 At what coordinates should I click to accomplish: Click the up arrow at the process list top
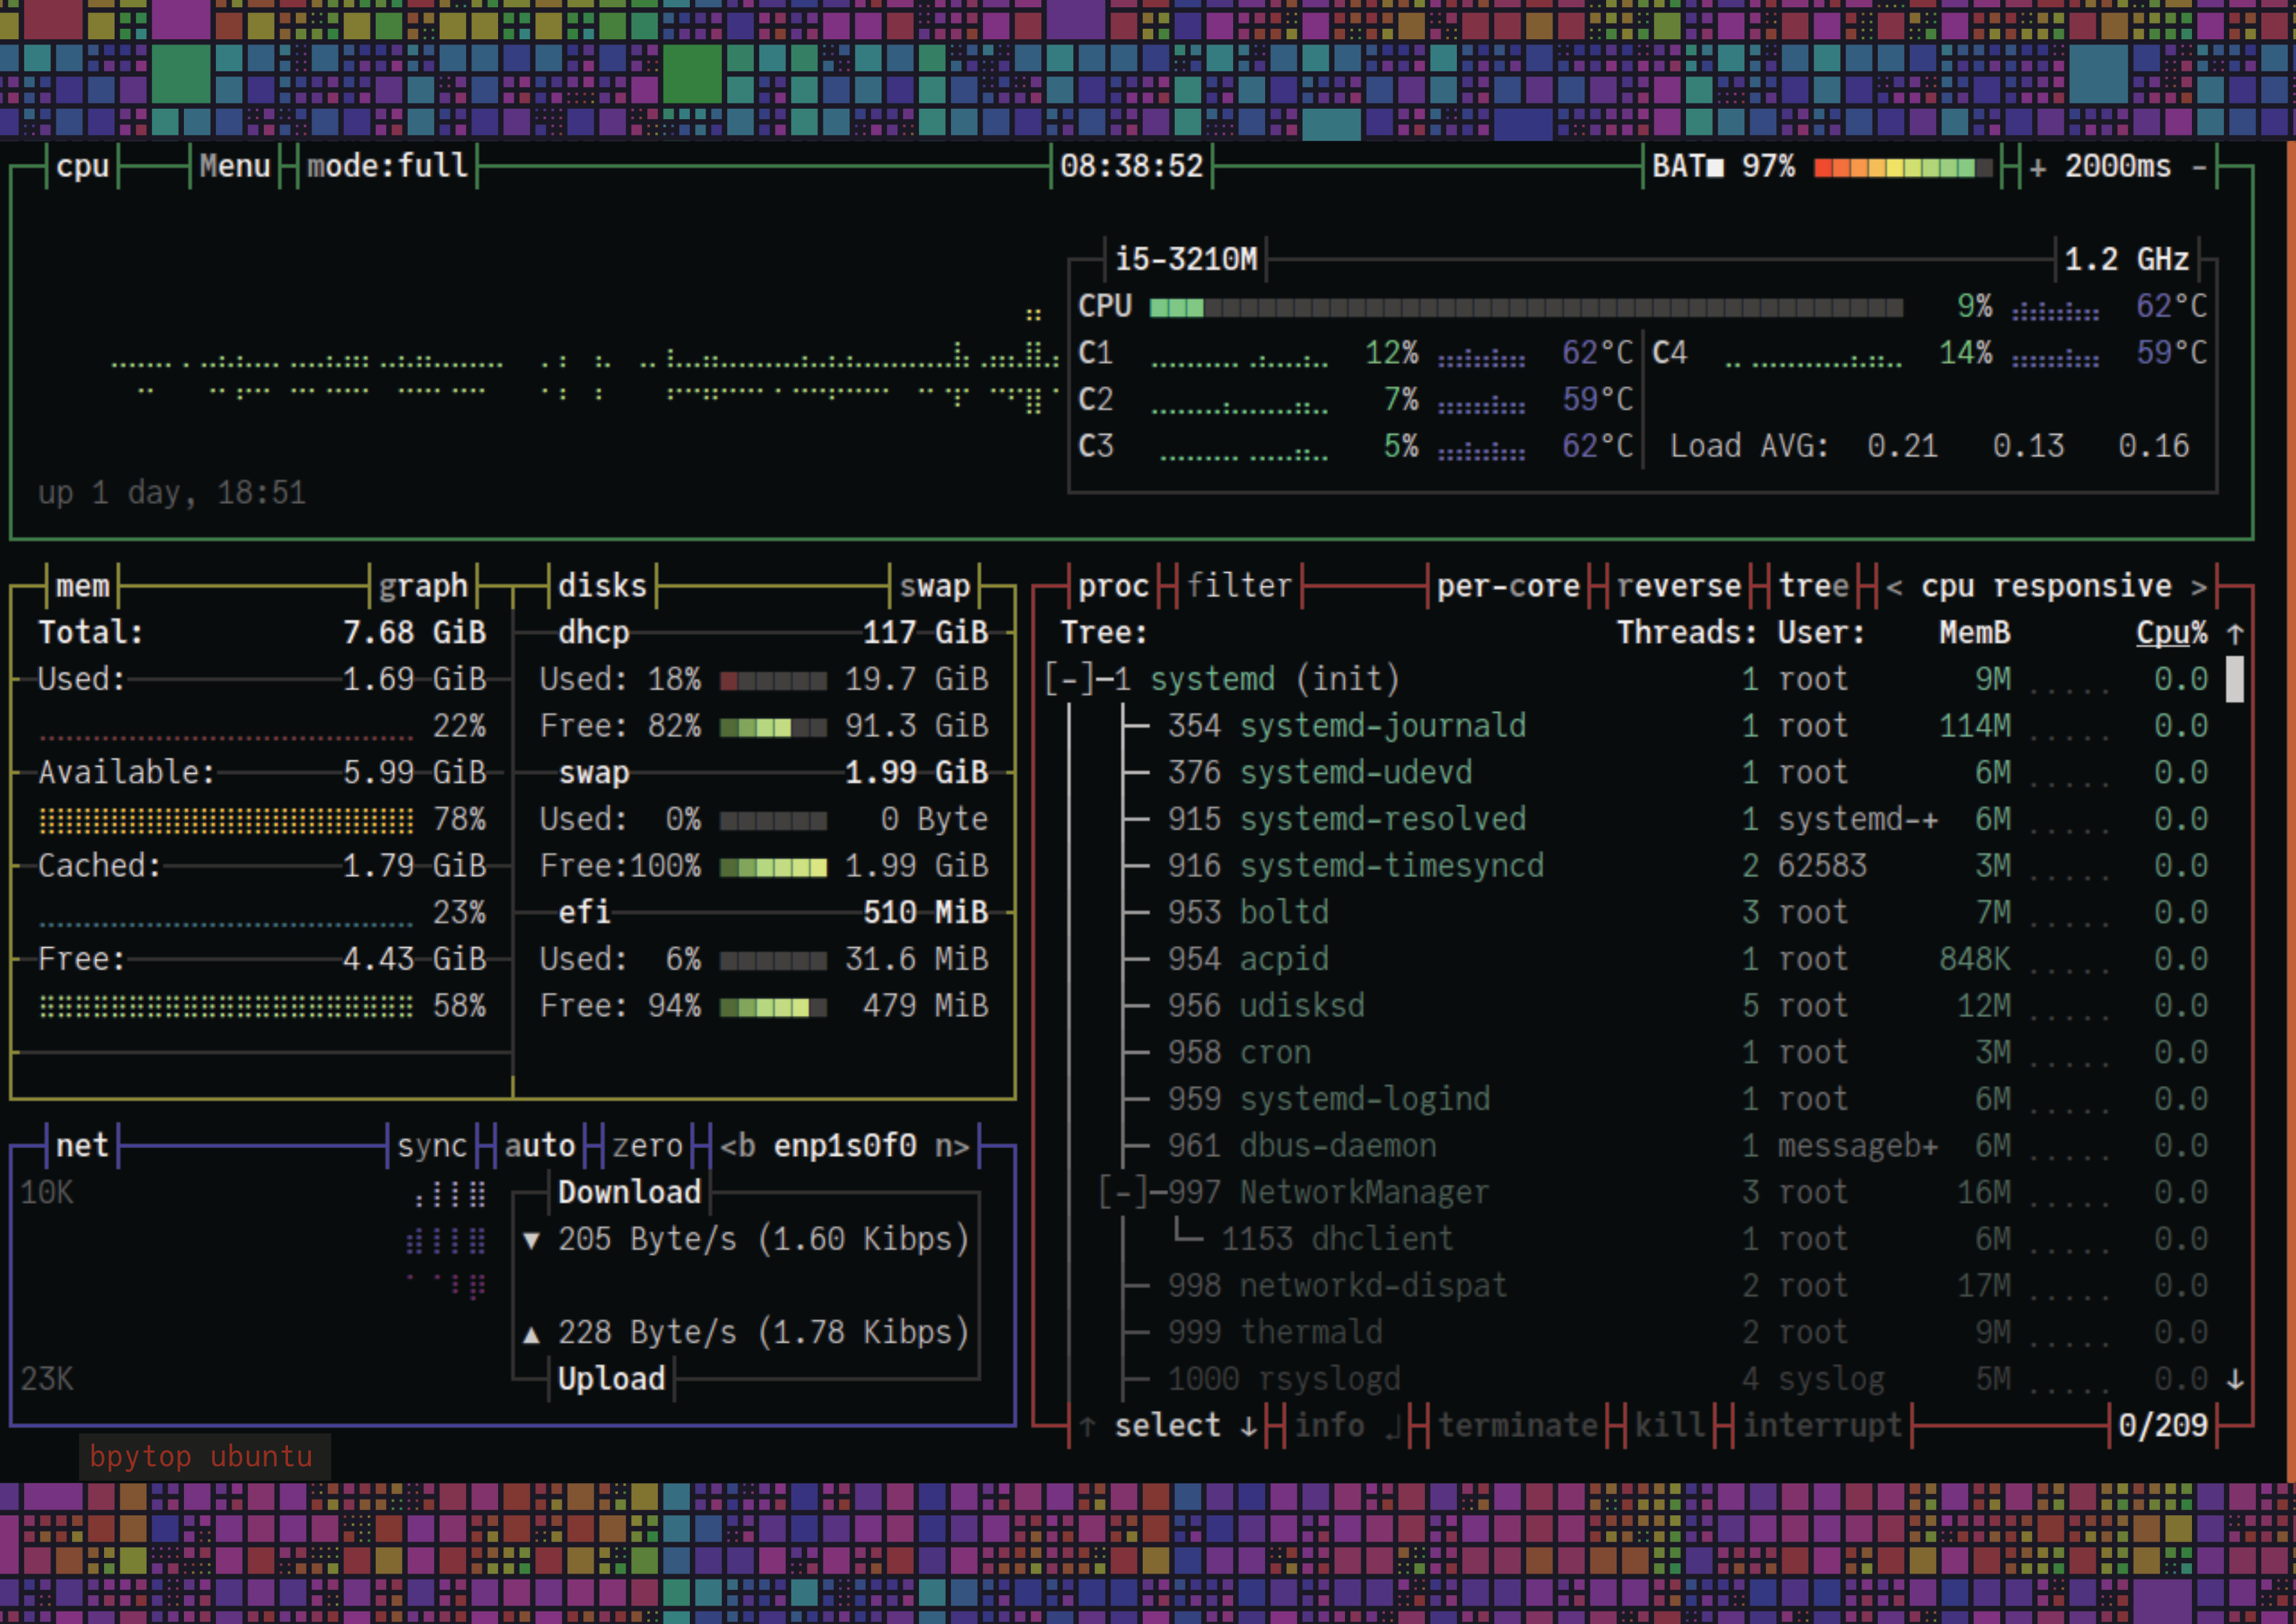(x=2235, y=634)
